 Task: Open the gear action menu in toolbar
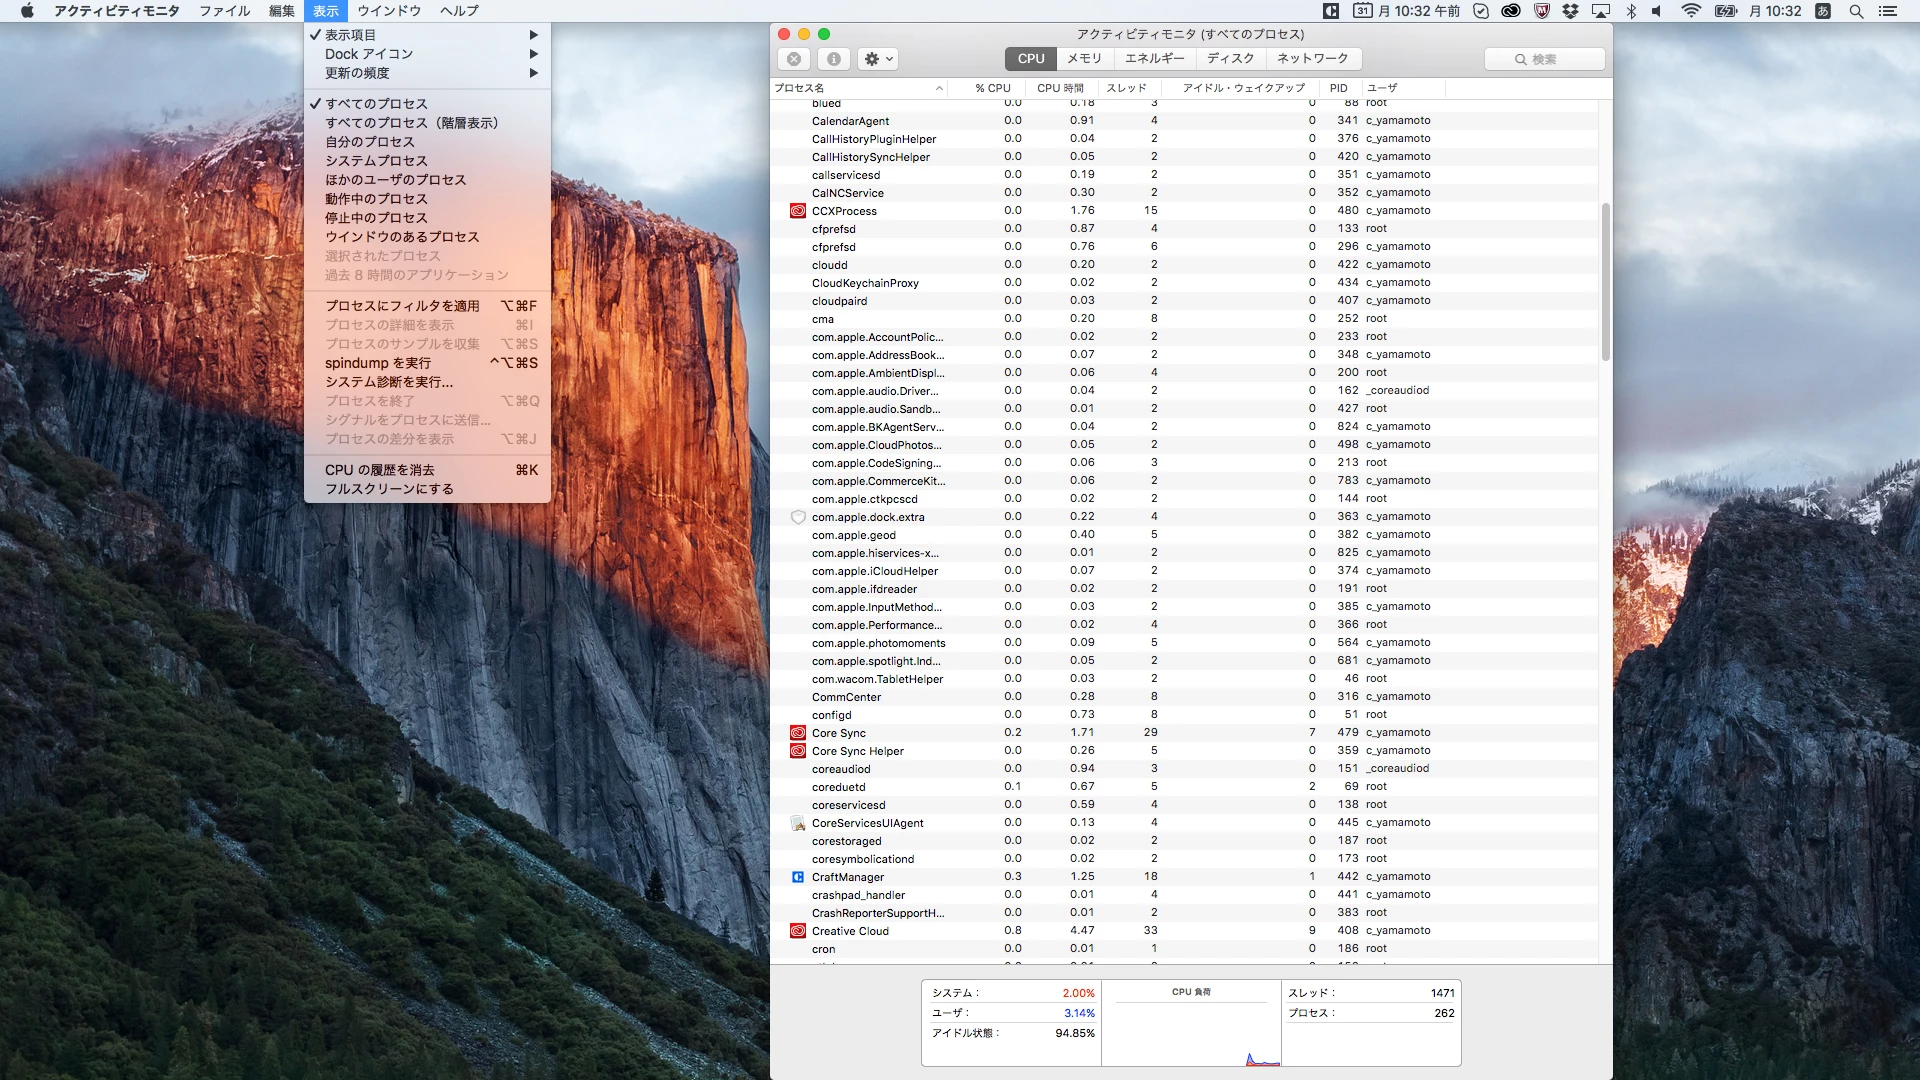point(878,59)
